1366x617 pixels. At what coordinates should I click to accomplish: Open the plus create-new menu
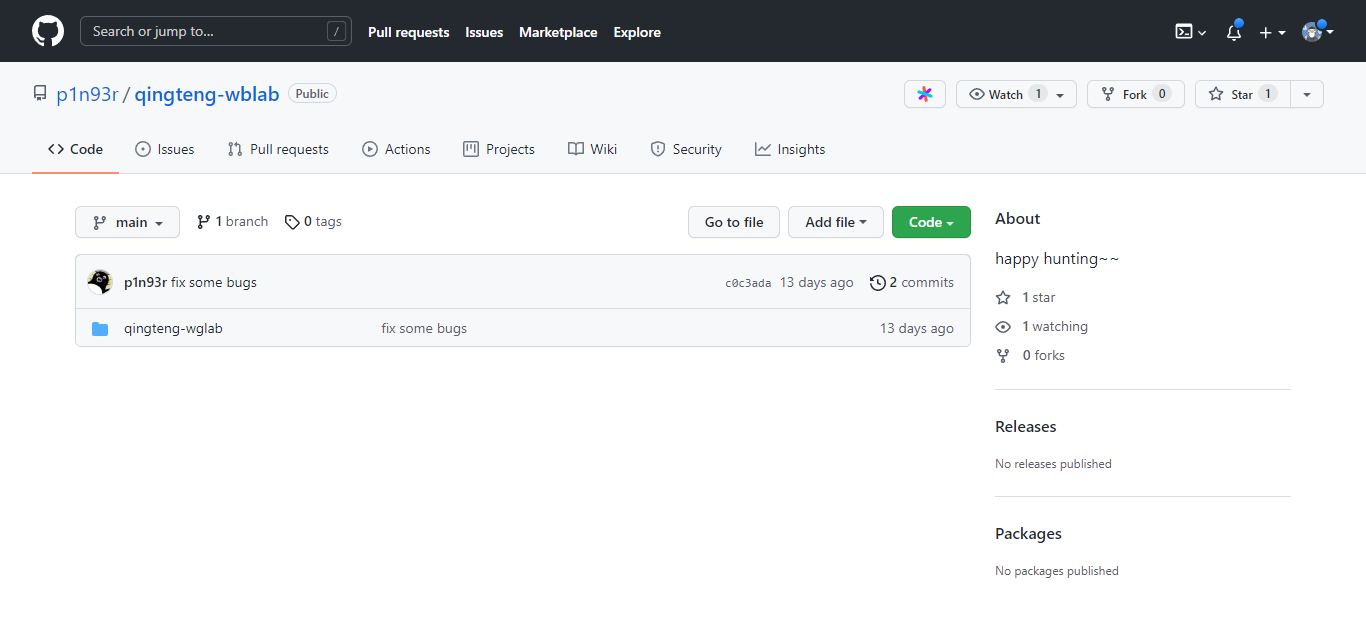1272,32
